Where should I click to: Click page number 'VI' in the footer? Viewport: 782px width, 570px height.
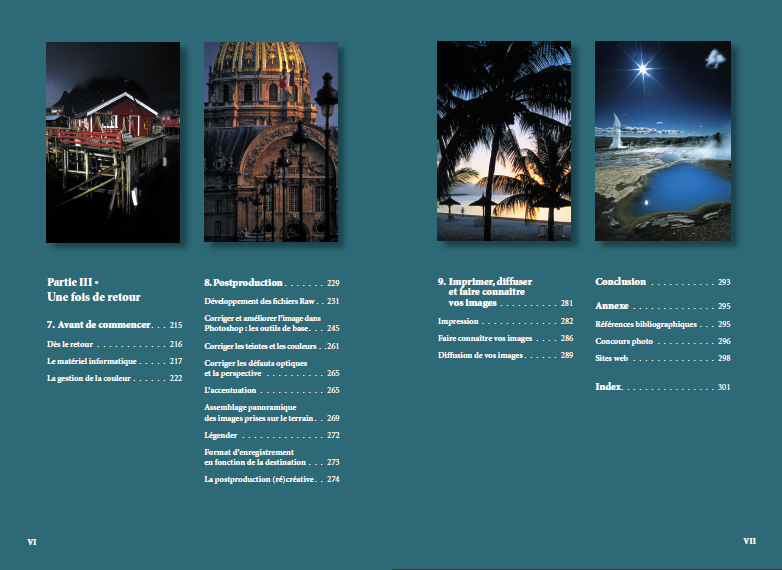point(32,542)
